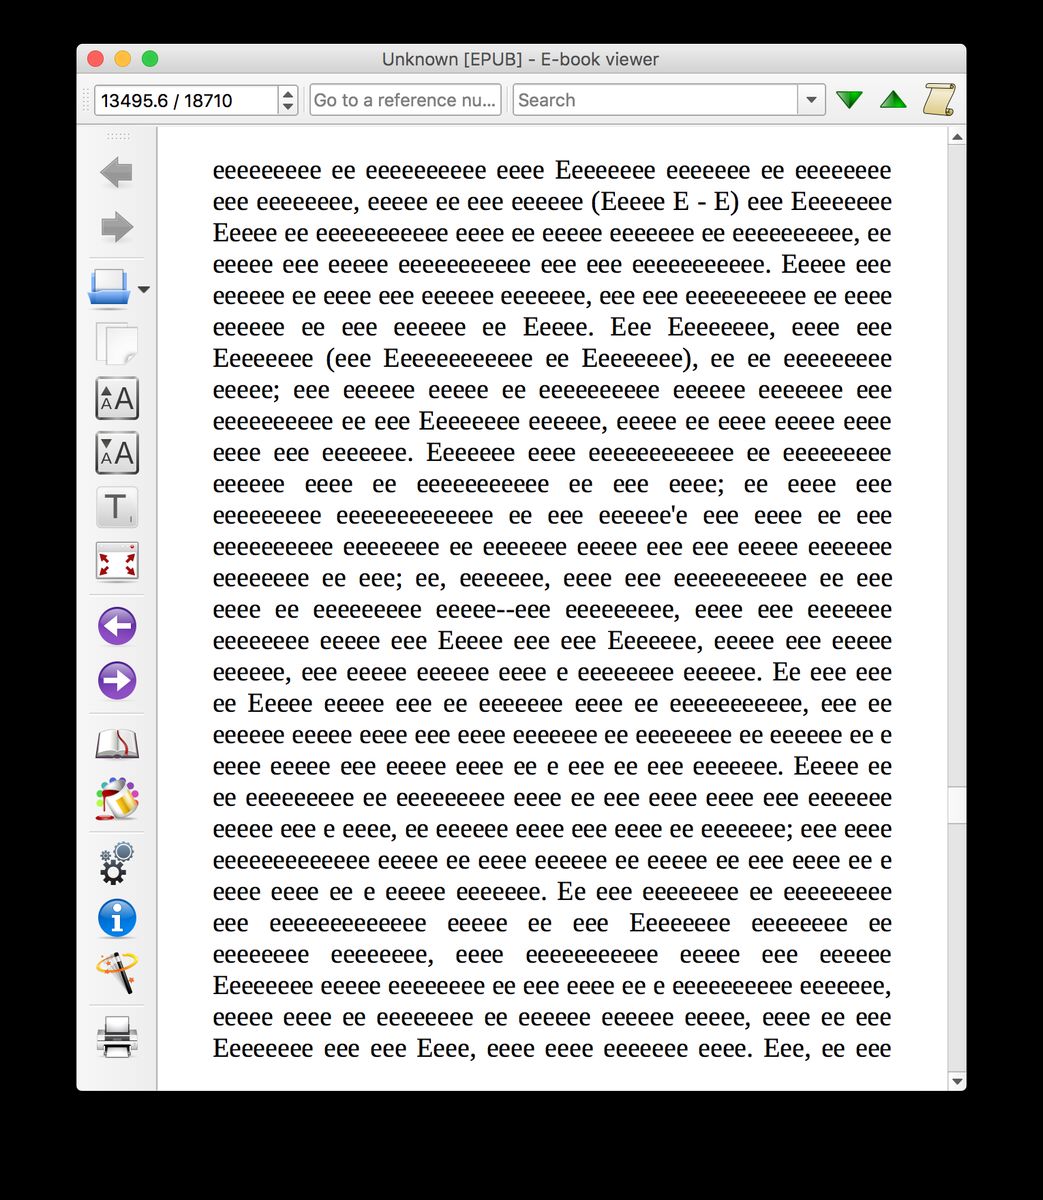
Task: Go to next page with purple right arrow
Action: (x=117, y=681)
